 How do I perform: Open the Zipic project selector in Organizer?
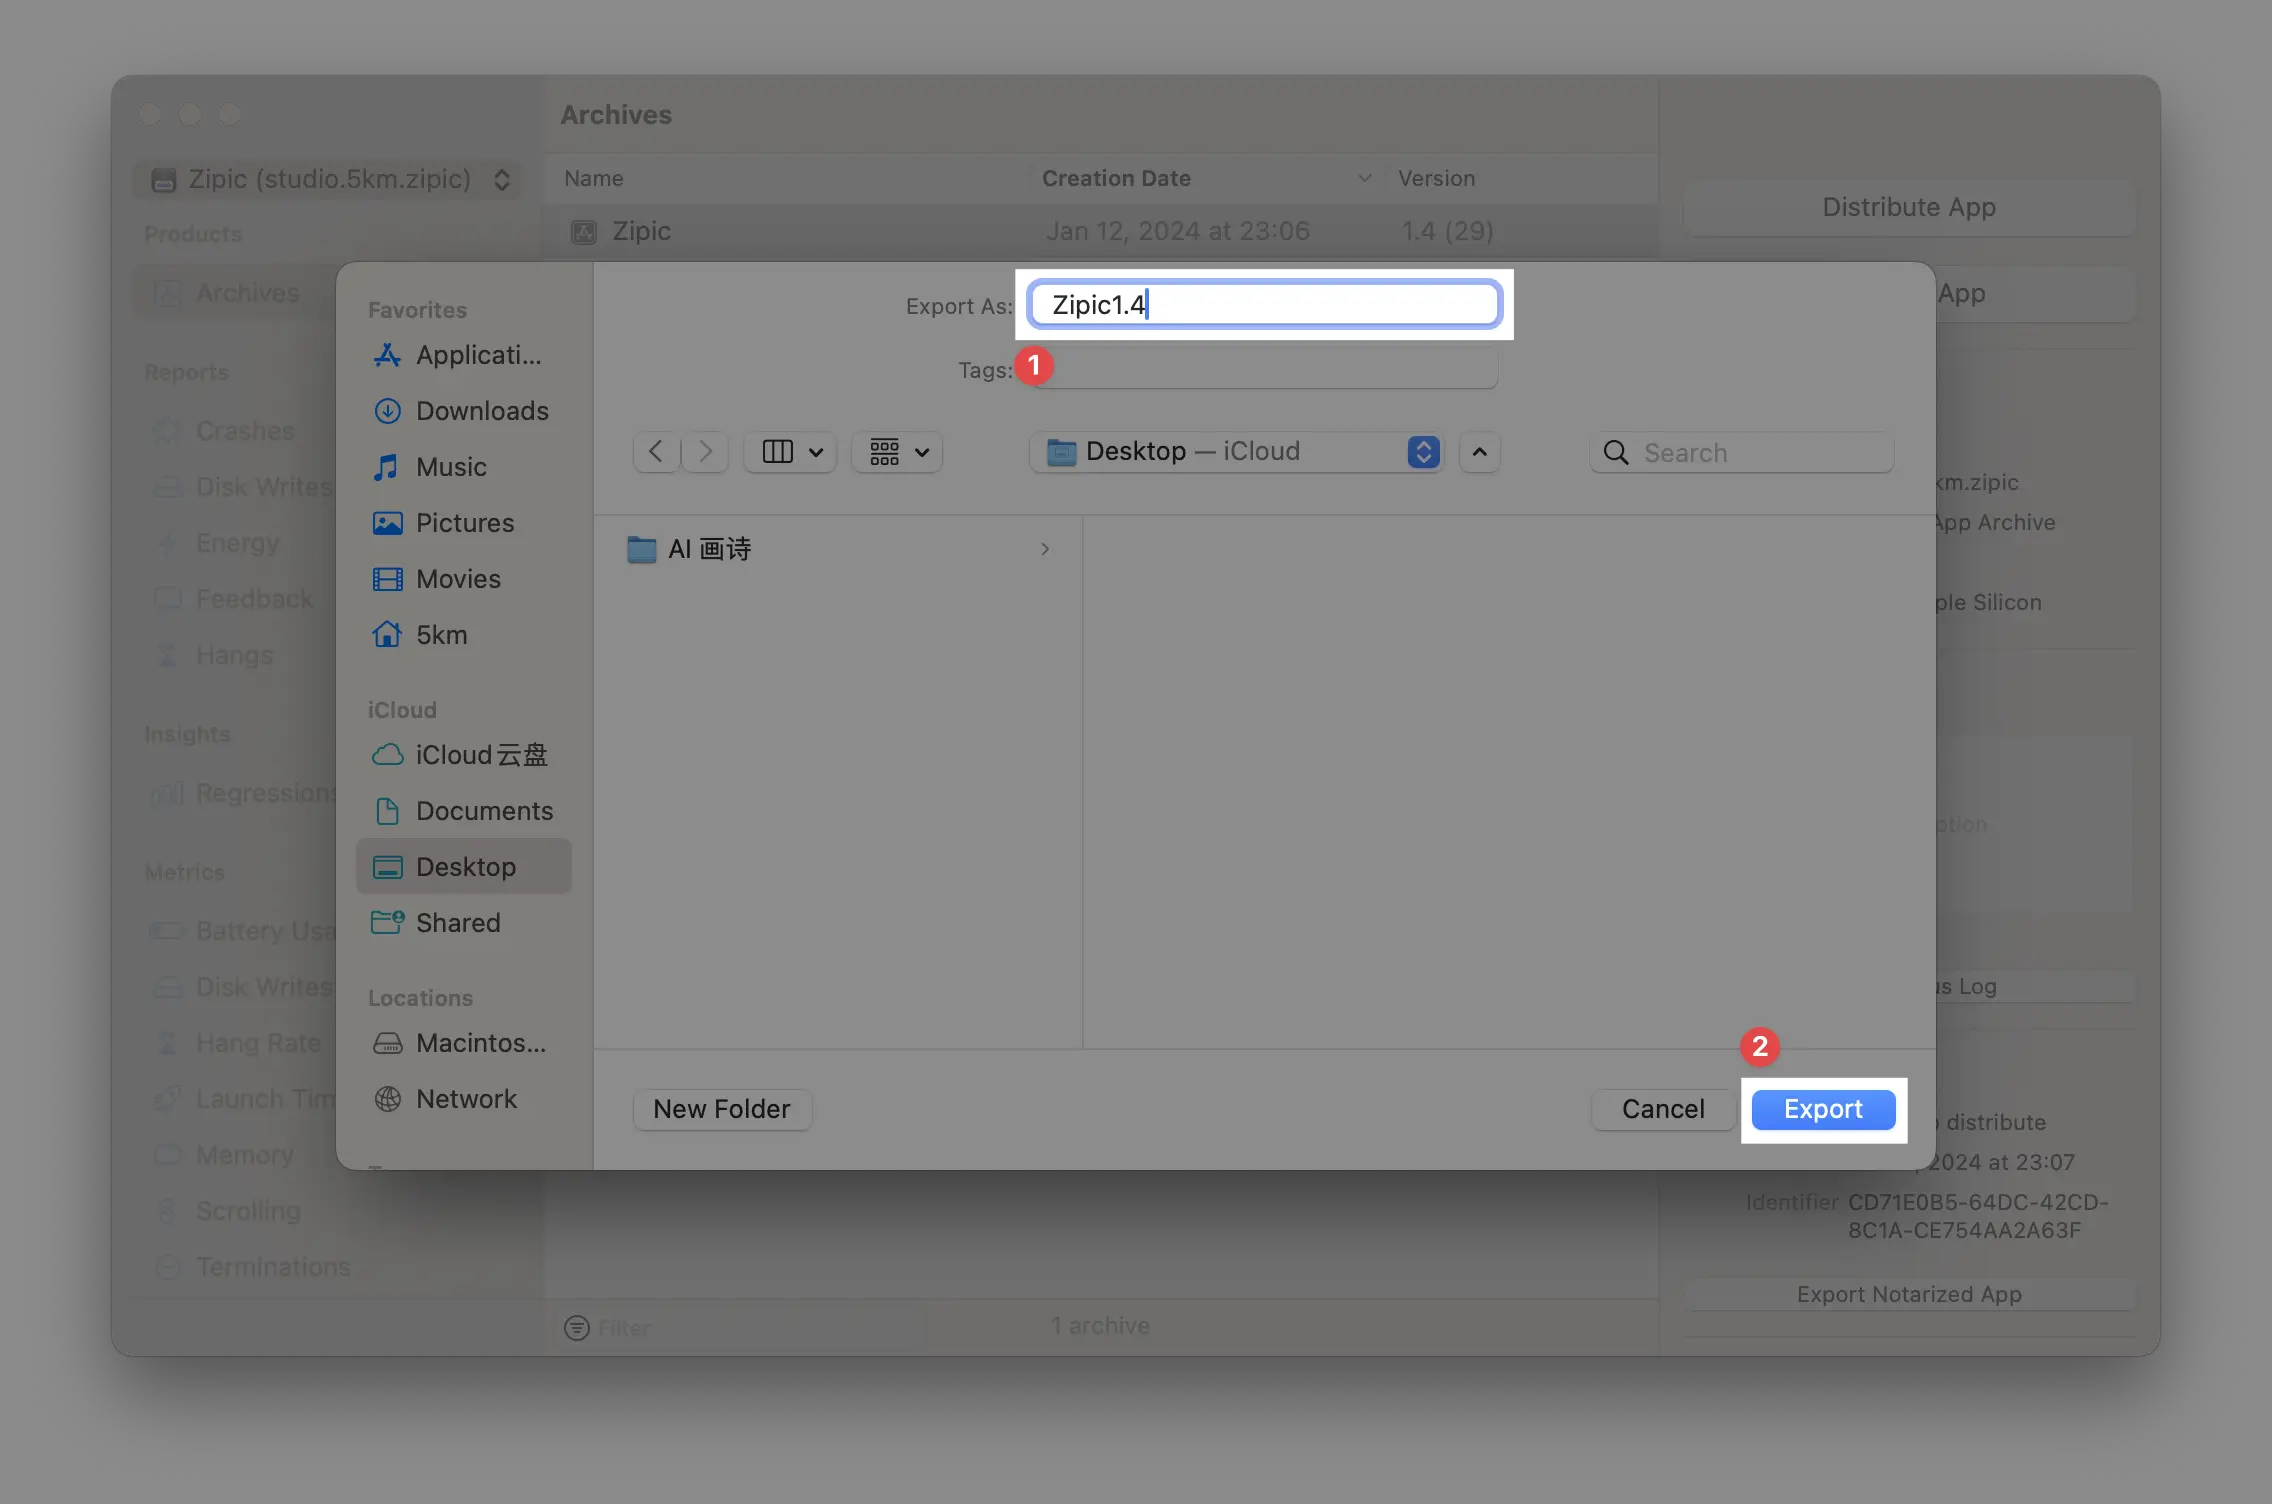tap(328, 179)
